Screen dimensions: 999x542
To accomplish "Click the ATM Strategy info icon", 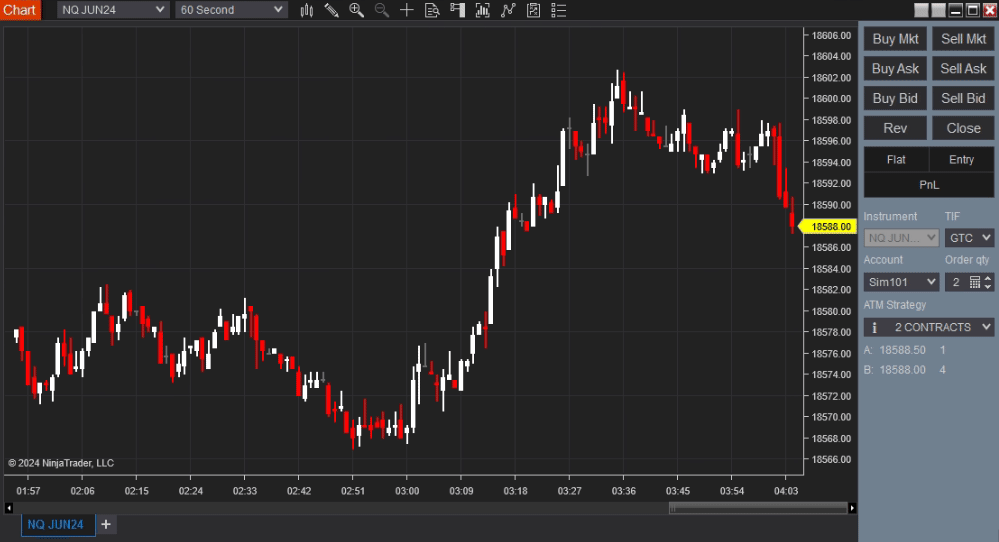I will [874, 327].
